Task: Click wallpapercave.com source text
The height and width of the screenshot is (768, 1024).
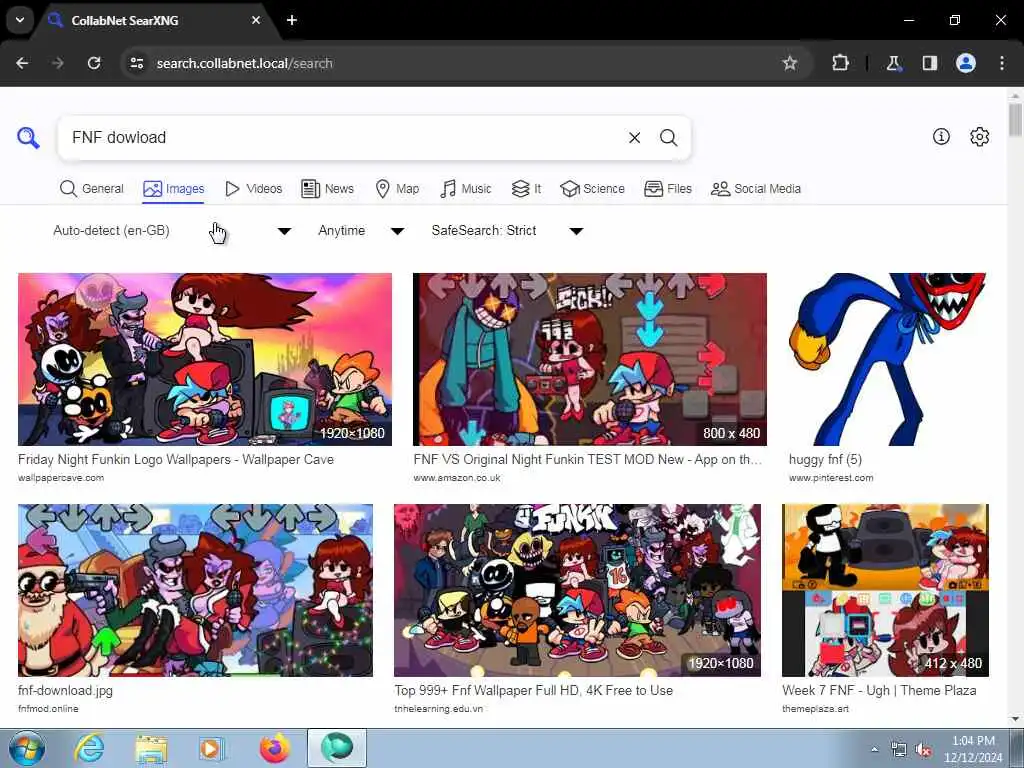Action: click(61, 478)
